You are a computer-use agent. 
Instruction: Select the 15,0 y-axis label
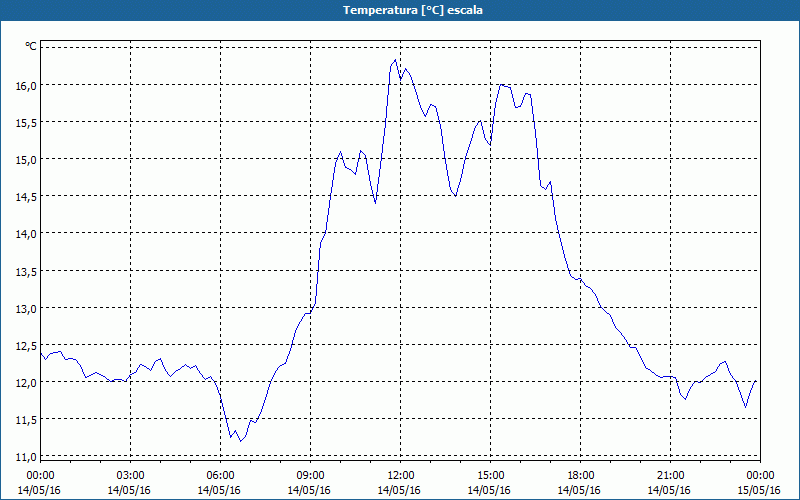(27, 160)
